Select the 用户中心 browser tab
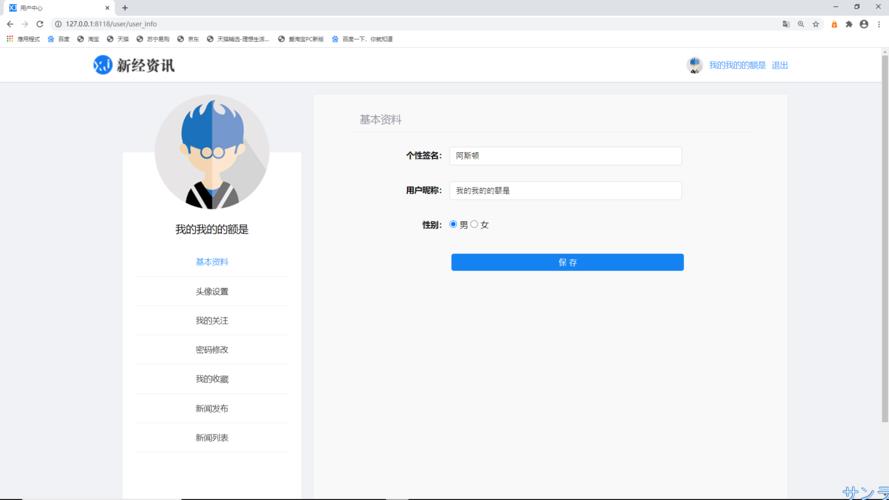889x500 pixels. point(58,8)
